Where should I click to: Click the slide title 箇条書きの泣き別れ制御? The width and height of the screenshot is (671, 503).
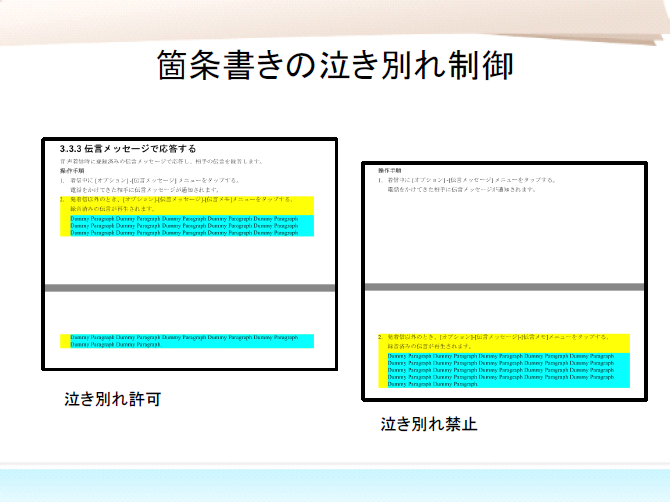point(336,66)
